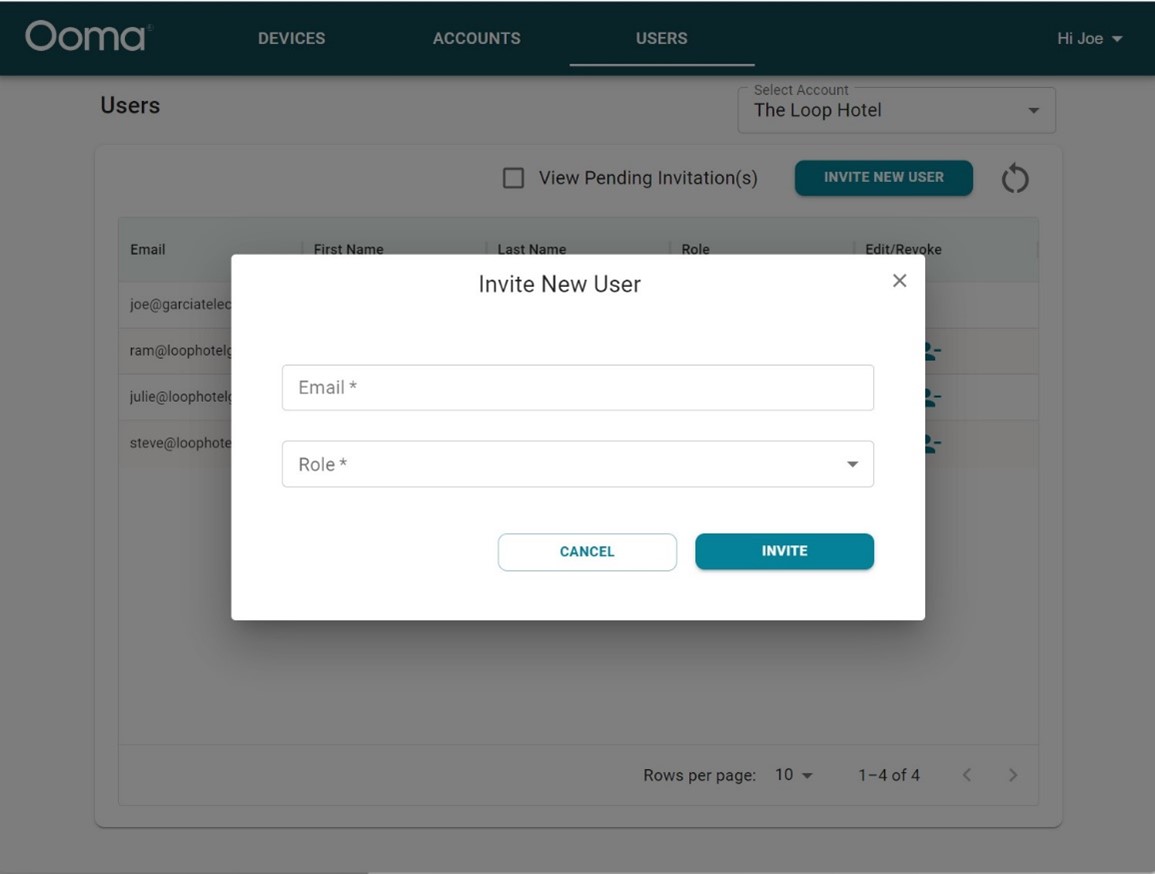The height and width of the screenshot is (874, 1155).
Task: Select the Users tab
Action: pyautogui.click(x=661, y=38)
